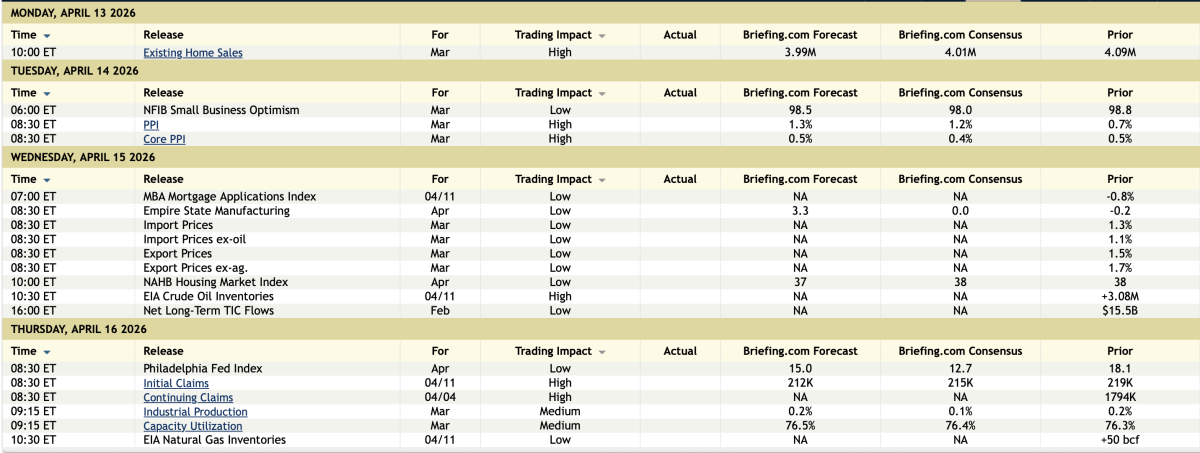Viewport: 1200px width, 453px height.
Task: Click the Actual column header in Monday section
Action: tap(680, 36)
